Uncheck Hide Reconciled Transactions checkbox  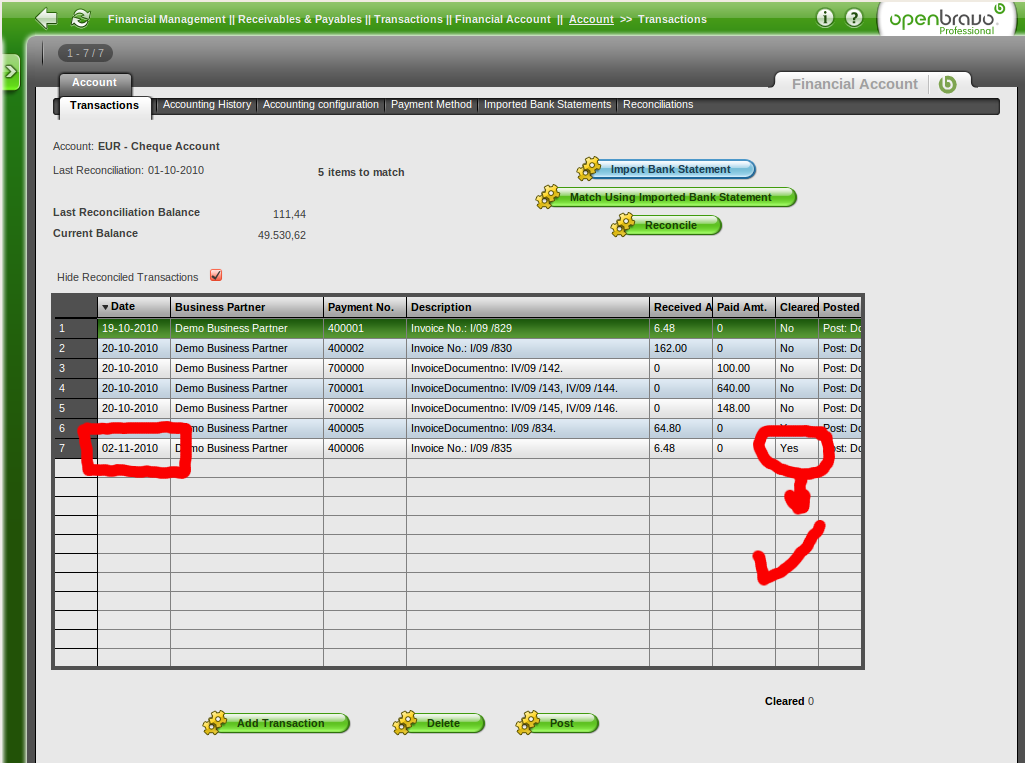click(x=216, y=276)
